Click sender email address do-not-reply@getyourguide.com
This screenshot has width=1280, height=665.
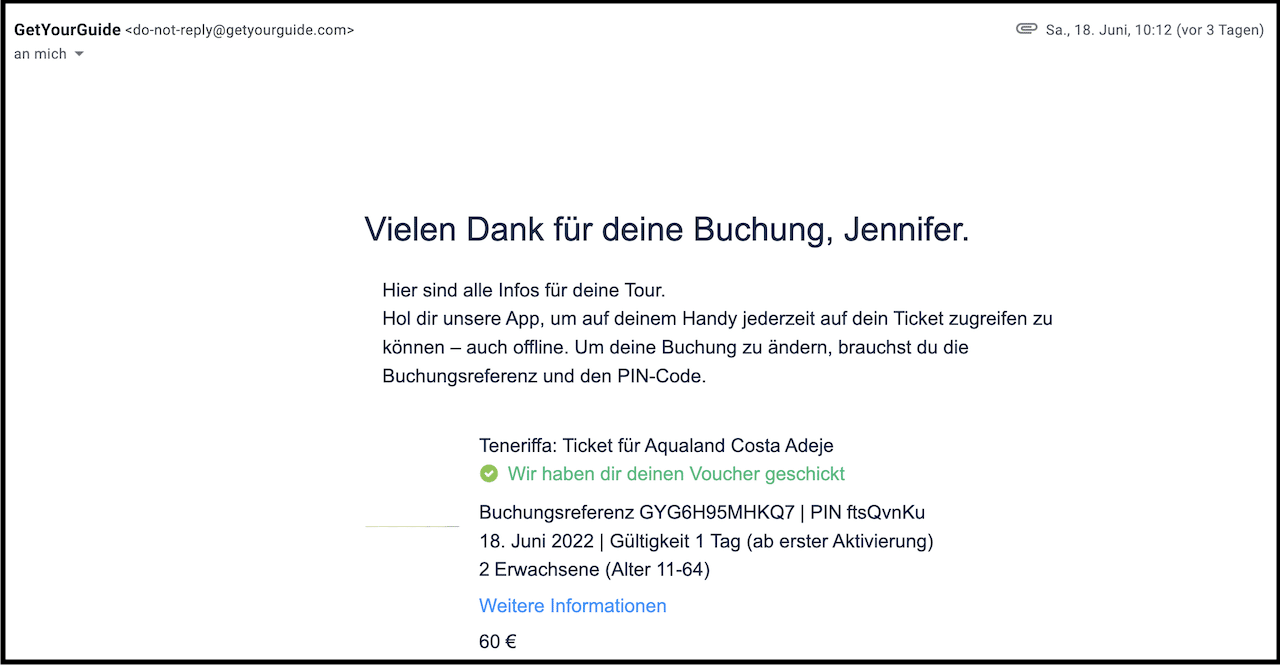239,30
